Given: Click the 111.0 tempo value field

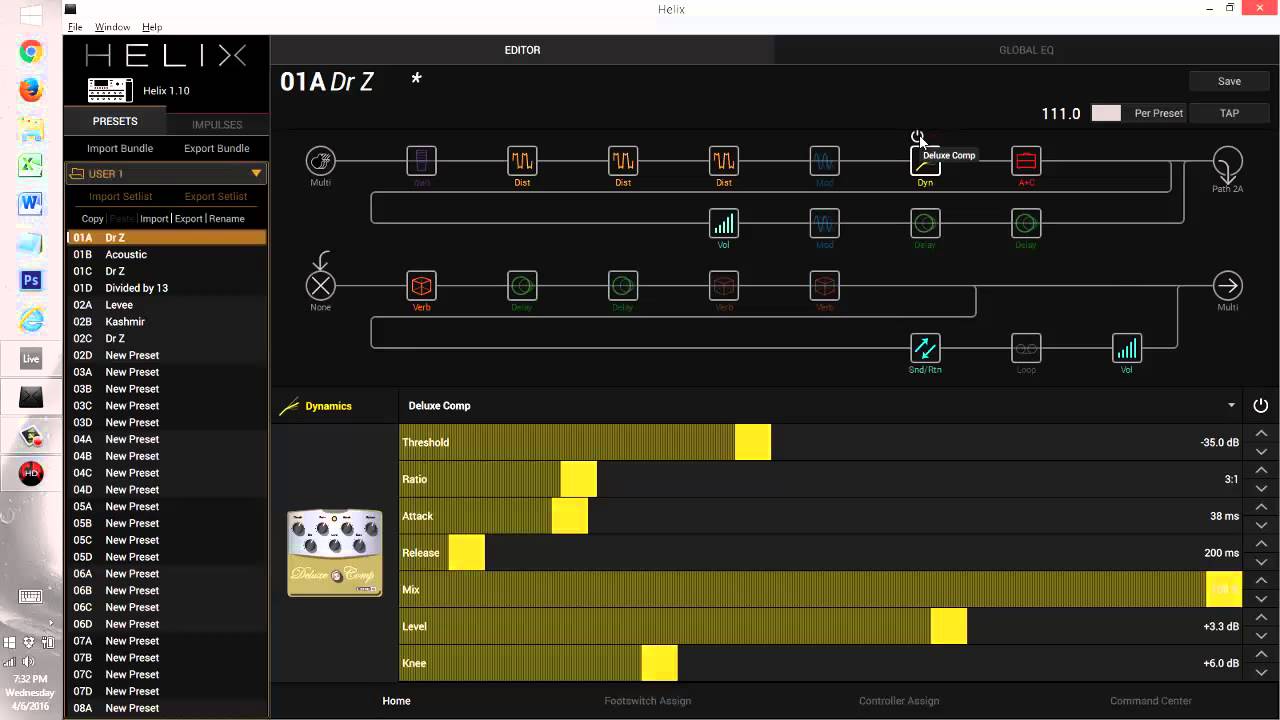Looking at the screenshot, I should [x=1061, y=114].
